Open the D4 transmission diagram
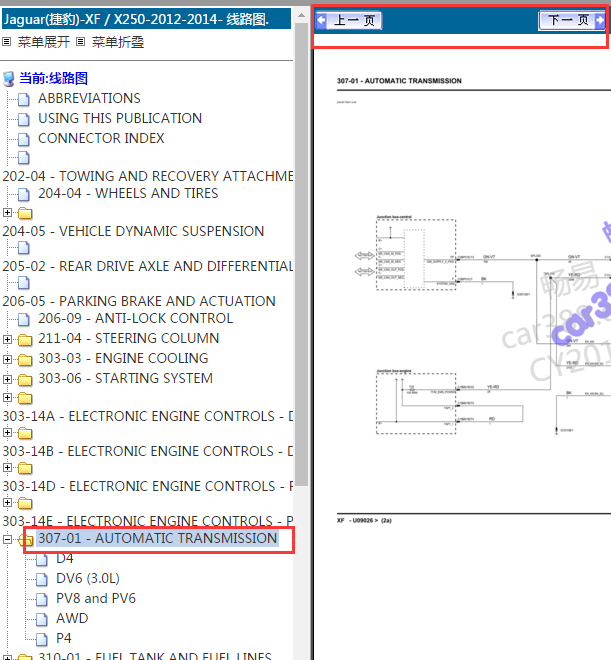The image size is (611, 660). click(x=65, y=559)
